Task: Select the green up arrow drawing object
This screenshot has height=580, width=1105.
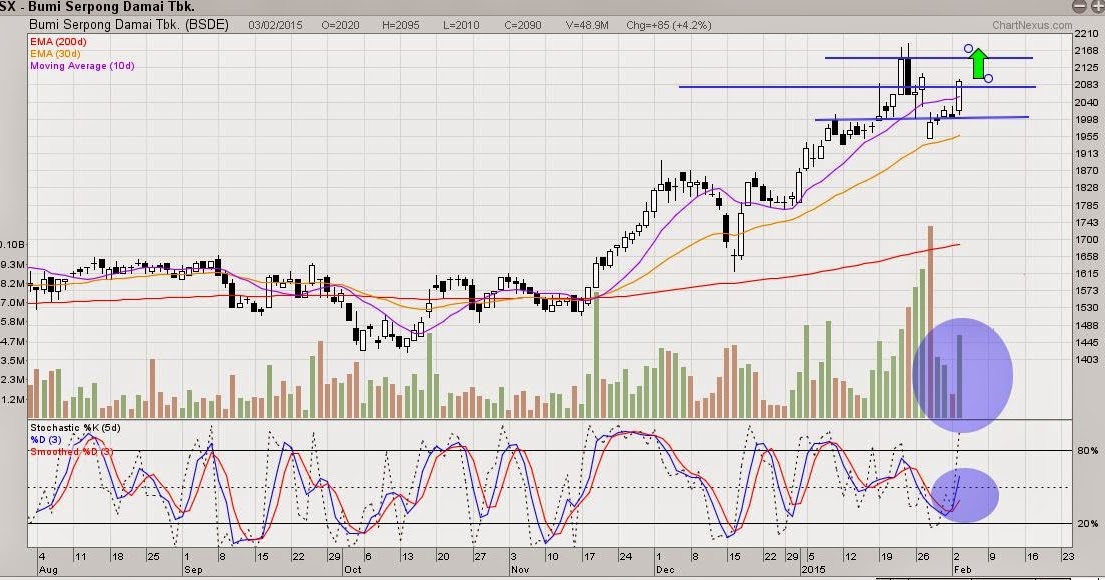Action: (978, 63)
